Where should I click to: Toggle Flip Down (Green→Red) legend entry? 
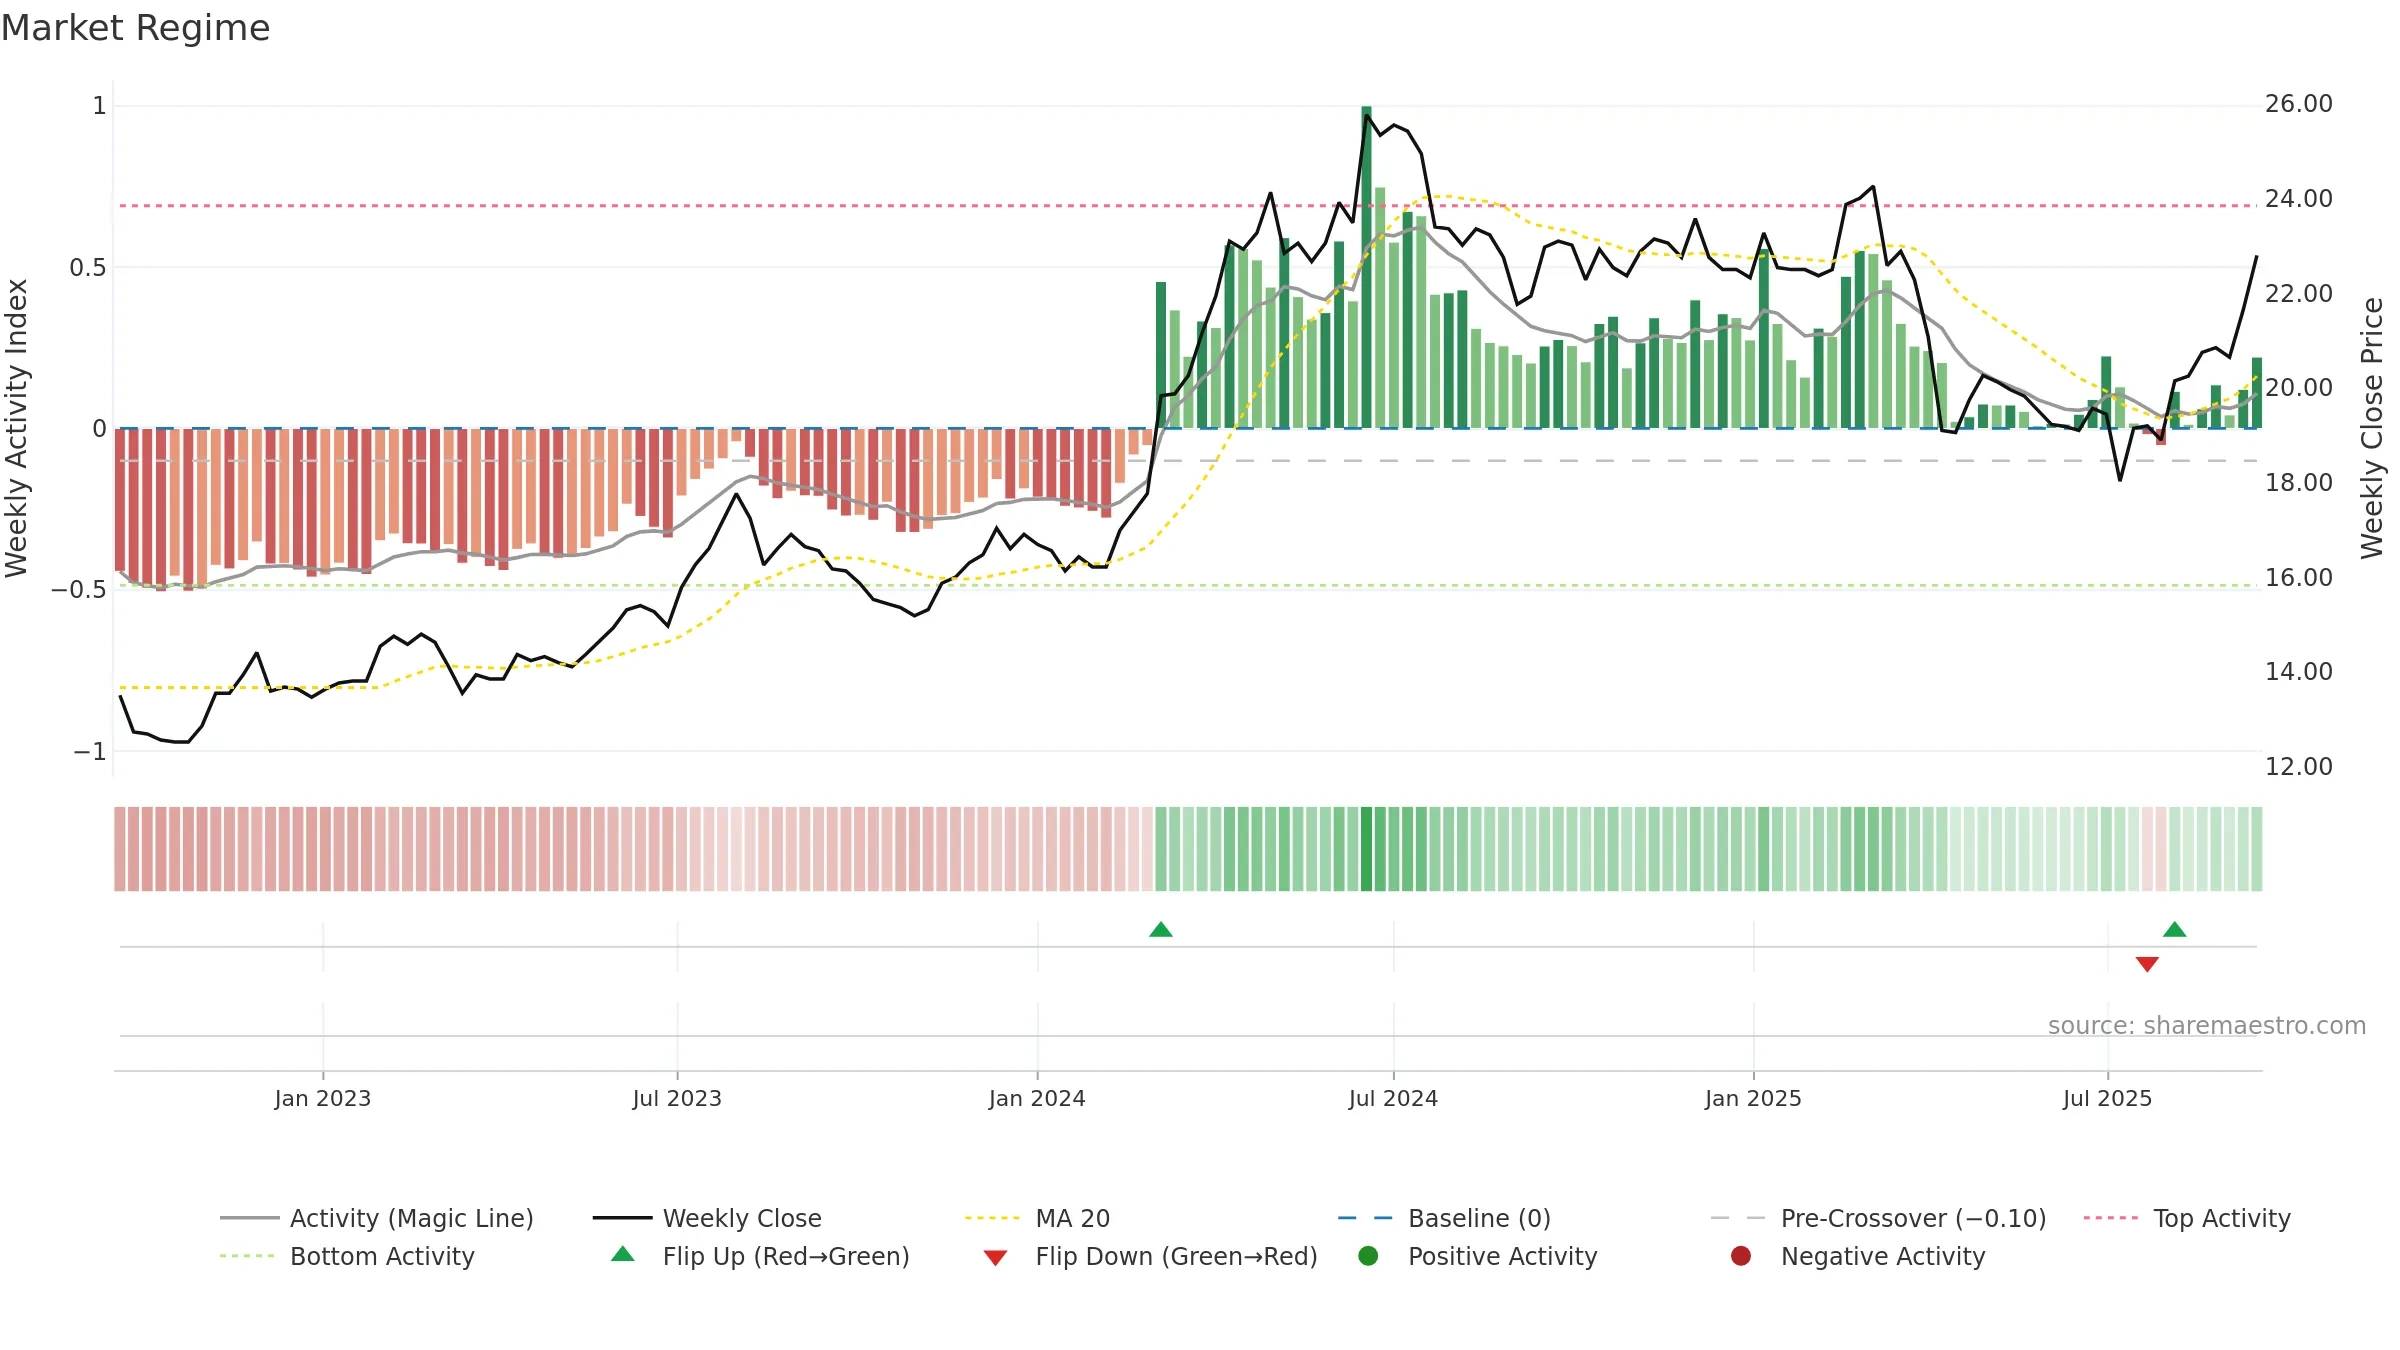1150,1256
